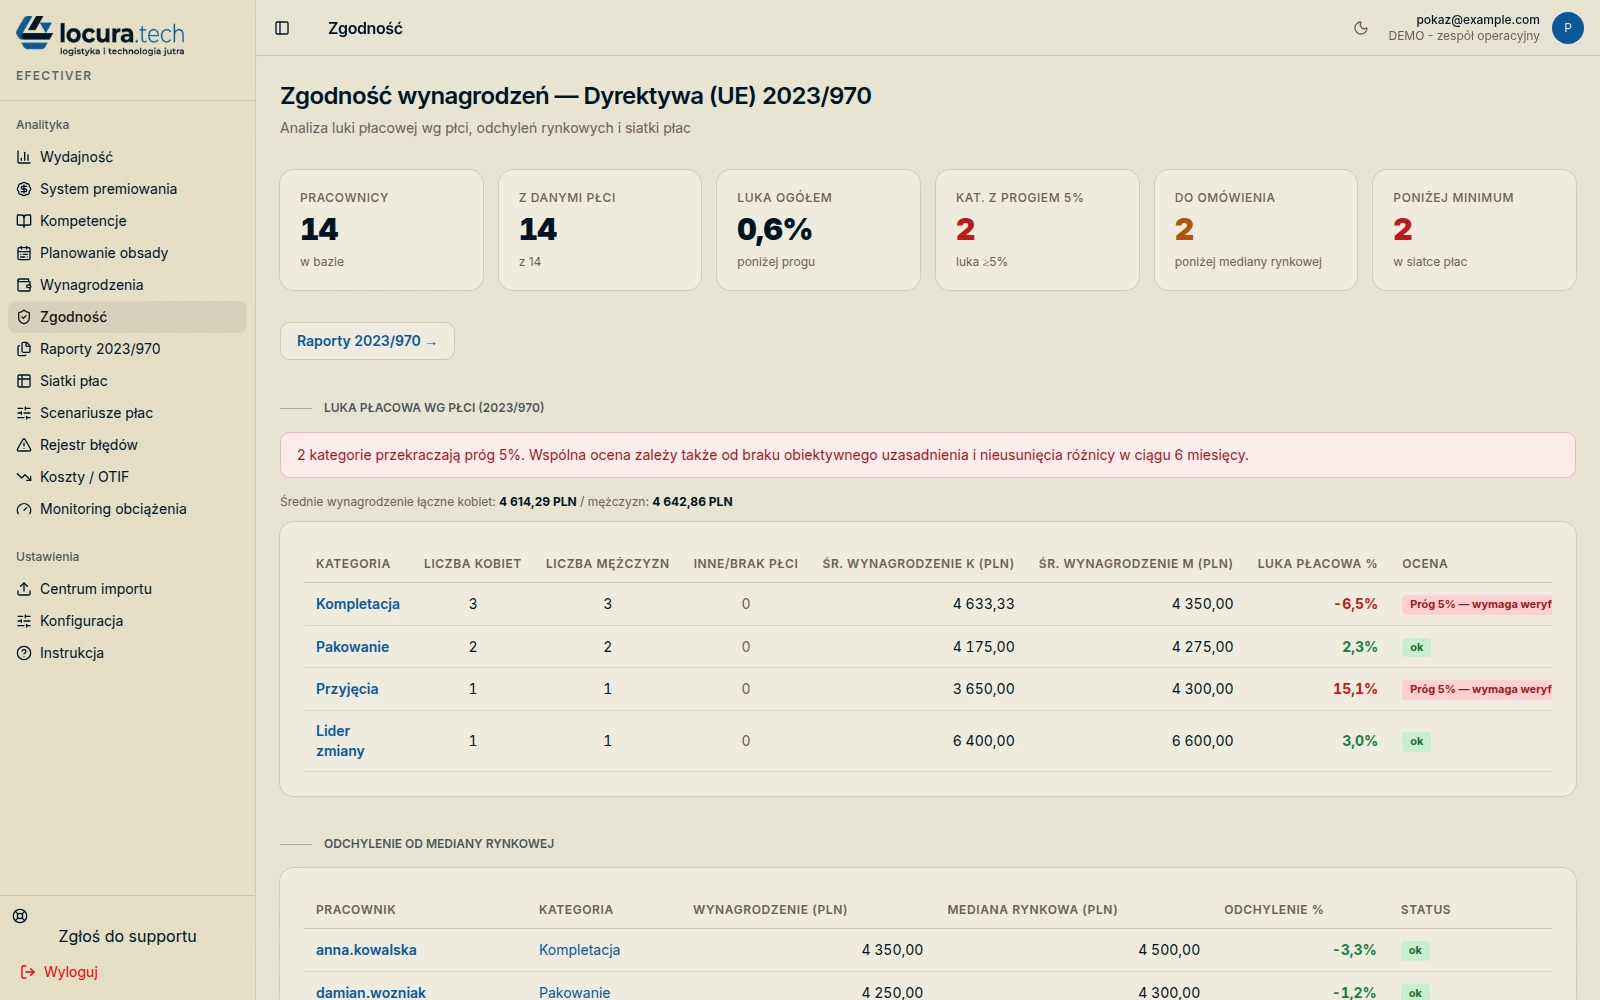Click Zgłoś do supportu

[127, 937]
